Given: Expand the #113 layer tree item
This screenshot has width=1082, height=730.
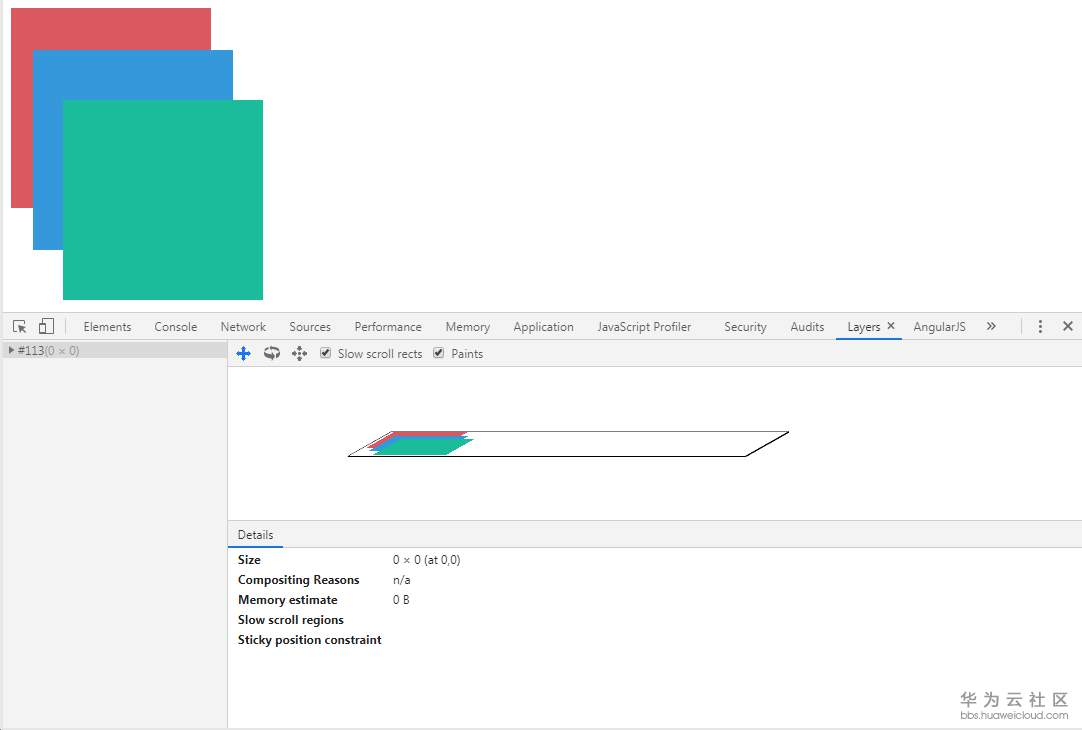Looking at the screenshot, I should (x=11, y=351).
